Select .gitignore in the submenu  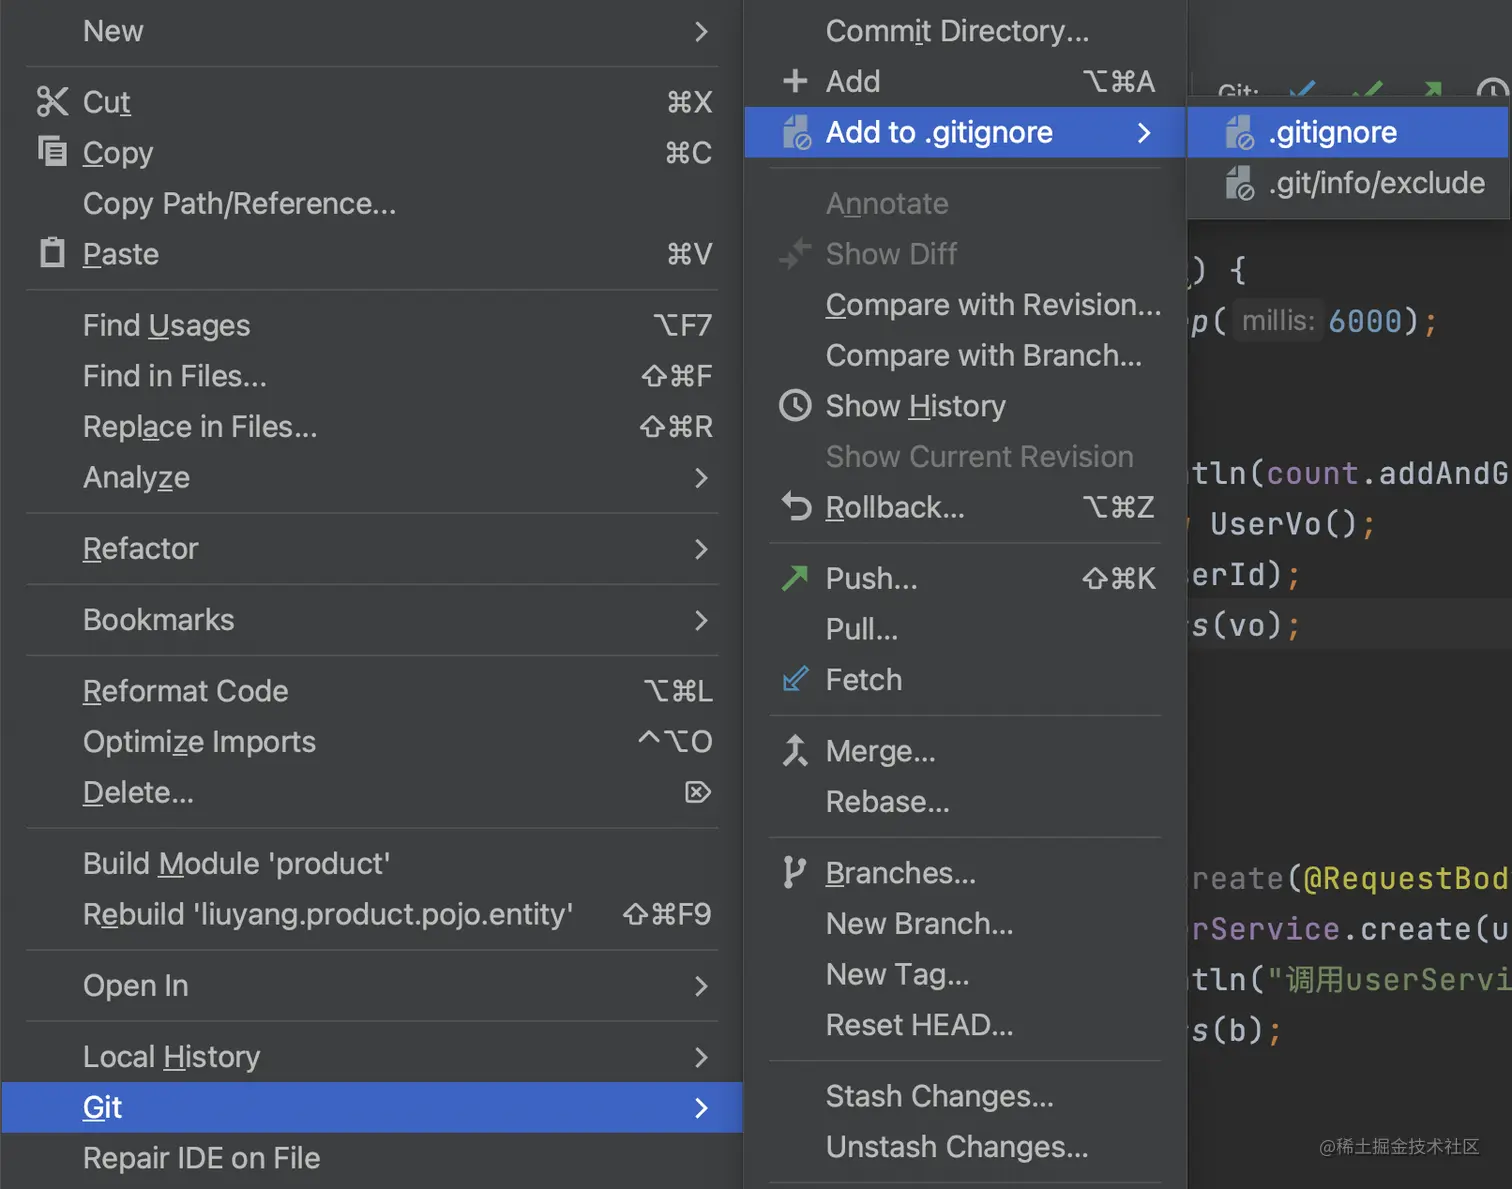click(1332, 132)
